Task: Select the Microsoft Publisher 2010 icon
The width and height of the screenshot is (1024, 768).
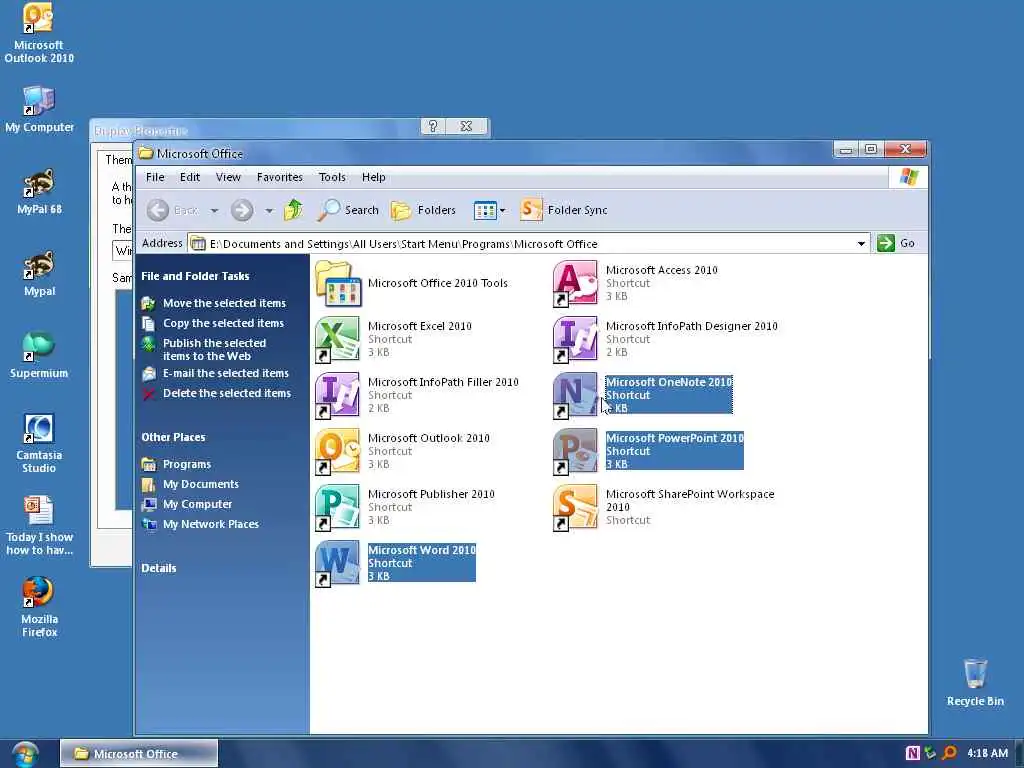Action: point(337,508)
